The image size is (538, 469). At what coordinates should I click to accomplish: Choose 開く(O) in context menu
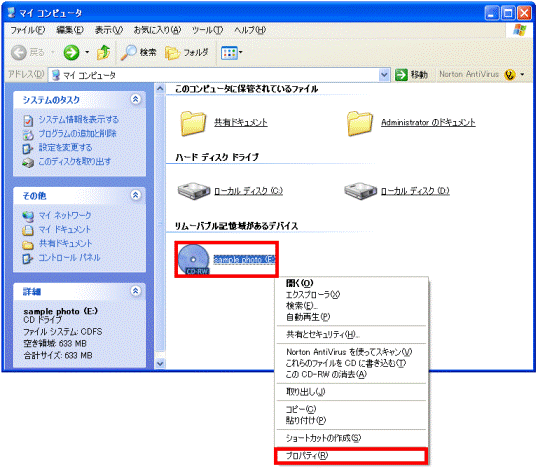[351, 283]
